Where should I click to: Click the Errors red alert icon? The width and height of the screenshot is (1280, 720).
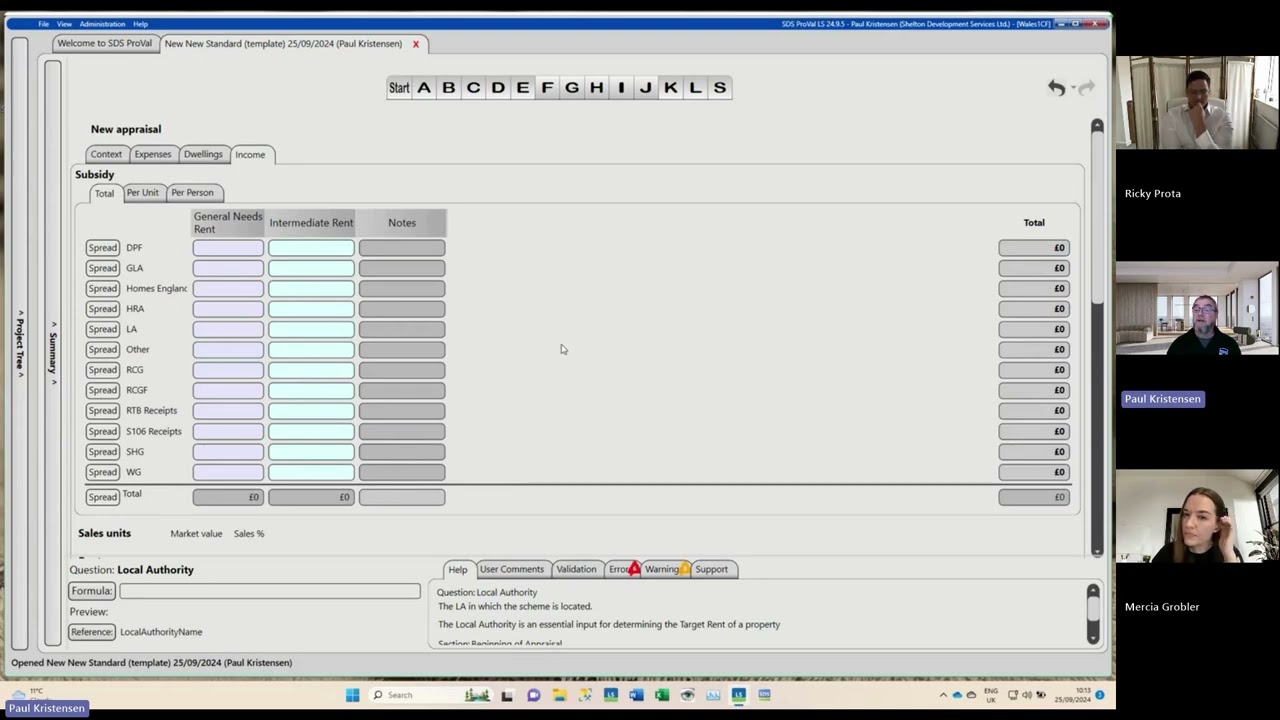(634, 569)
